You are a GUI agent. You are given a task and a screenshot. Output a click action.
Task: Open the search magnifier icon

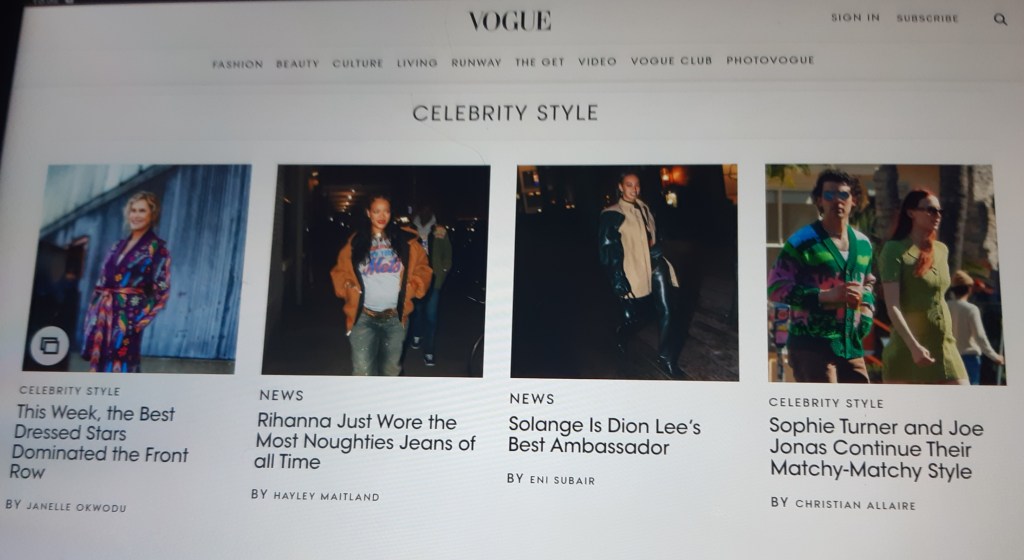coord(1000,19)
